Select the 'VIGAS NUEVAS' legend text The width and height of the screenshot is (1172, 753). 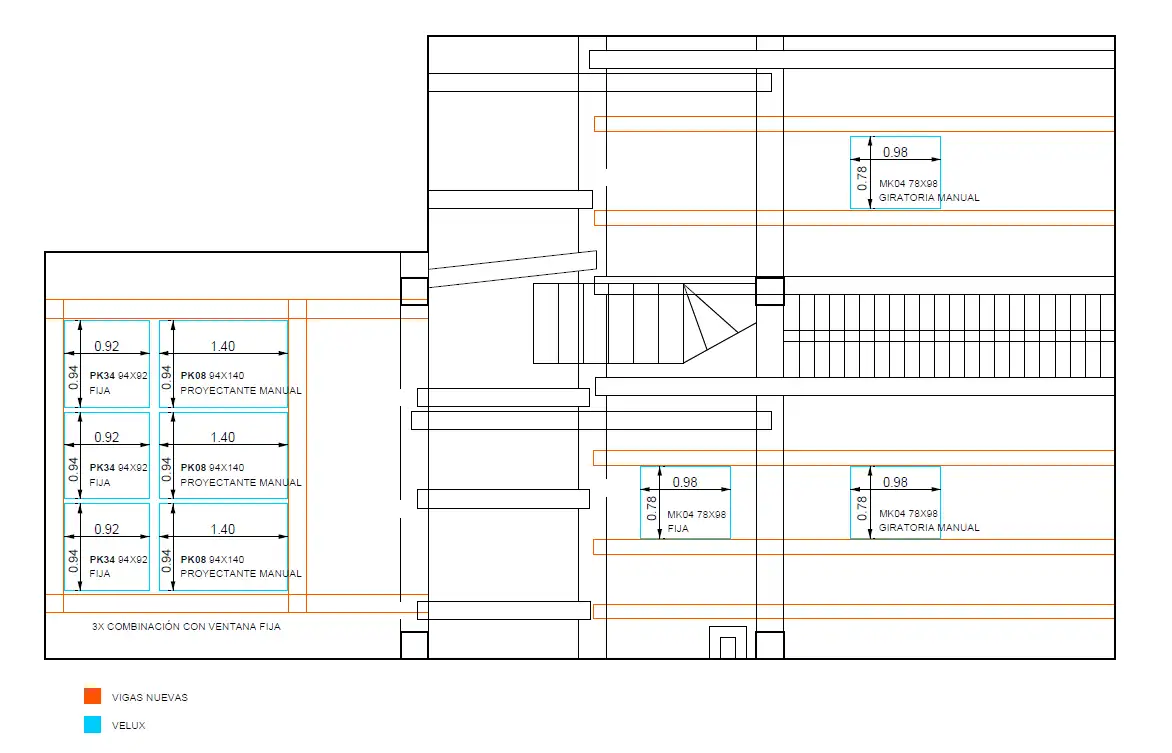[149, 698]
